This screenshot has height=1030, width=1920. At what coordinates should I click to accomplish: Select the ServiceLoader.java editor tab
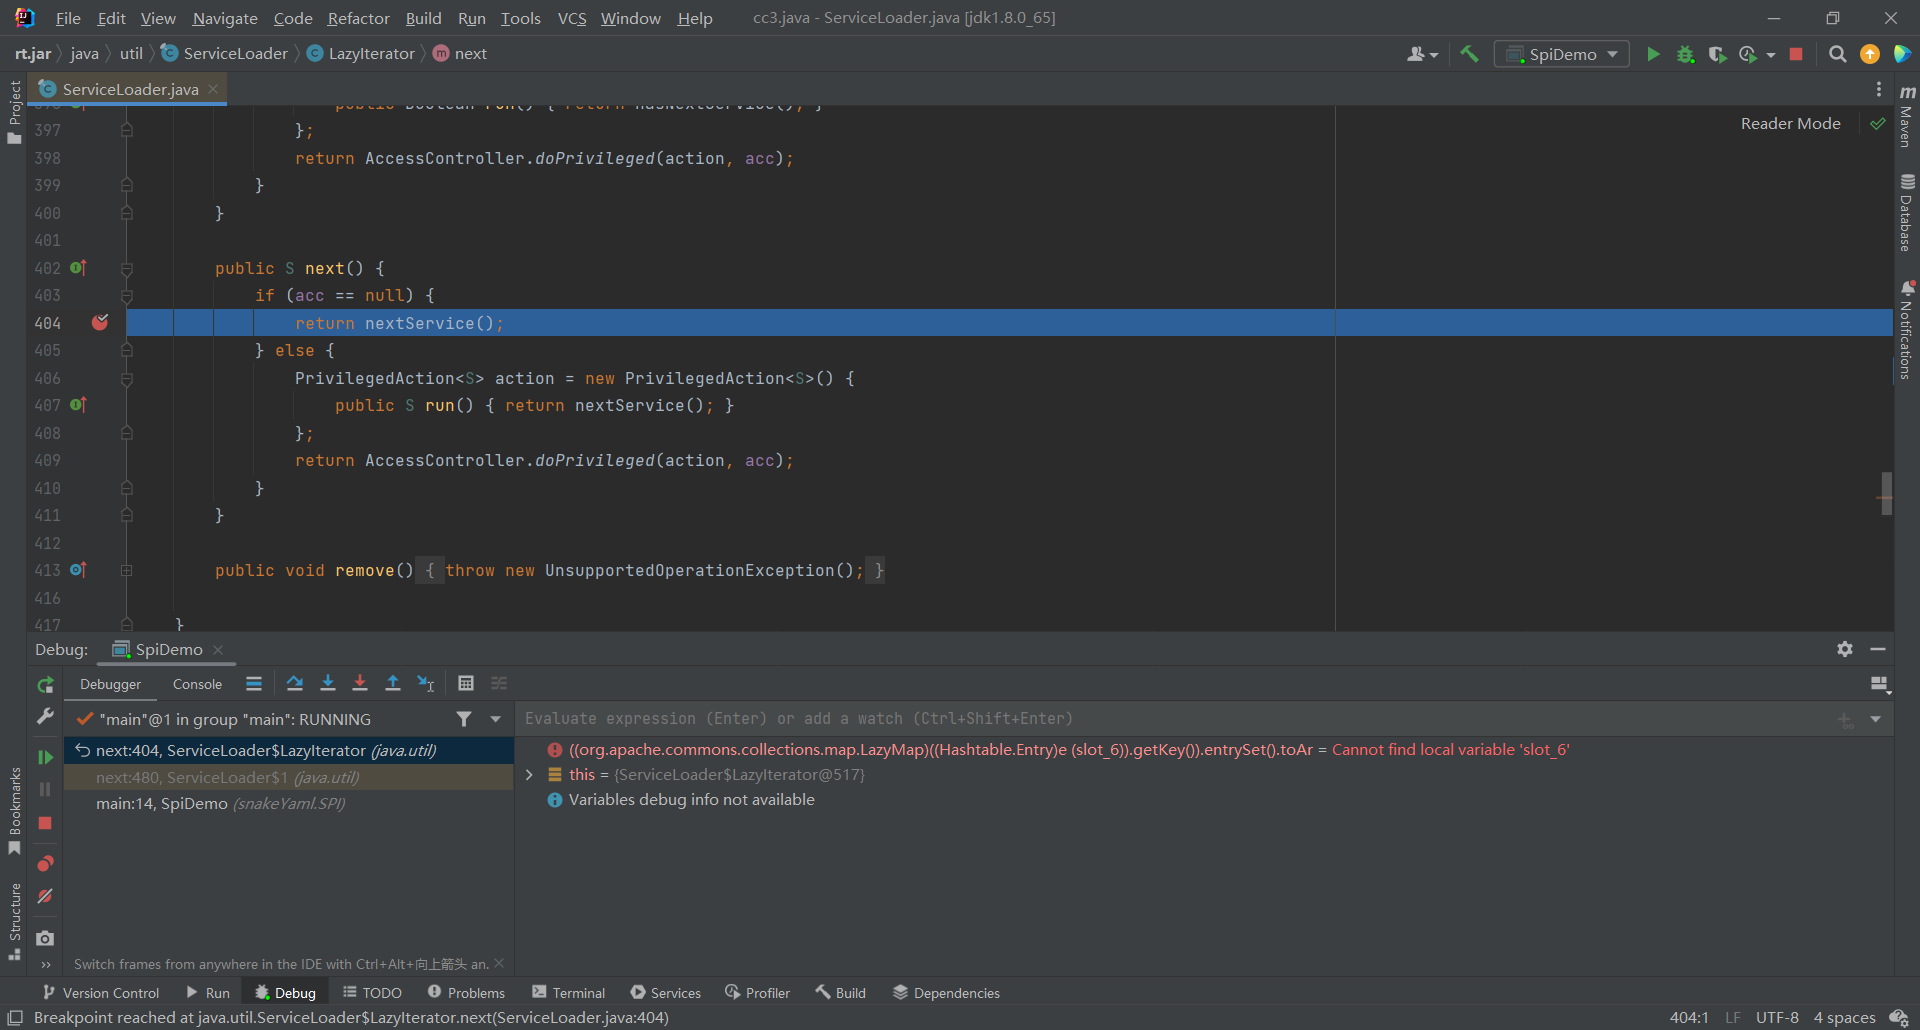130,89
